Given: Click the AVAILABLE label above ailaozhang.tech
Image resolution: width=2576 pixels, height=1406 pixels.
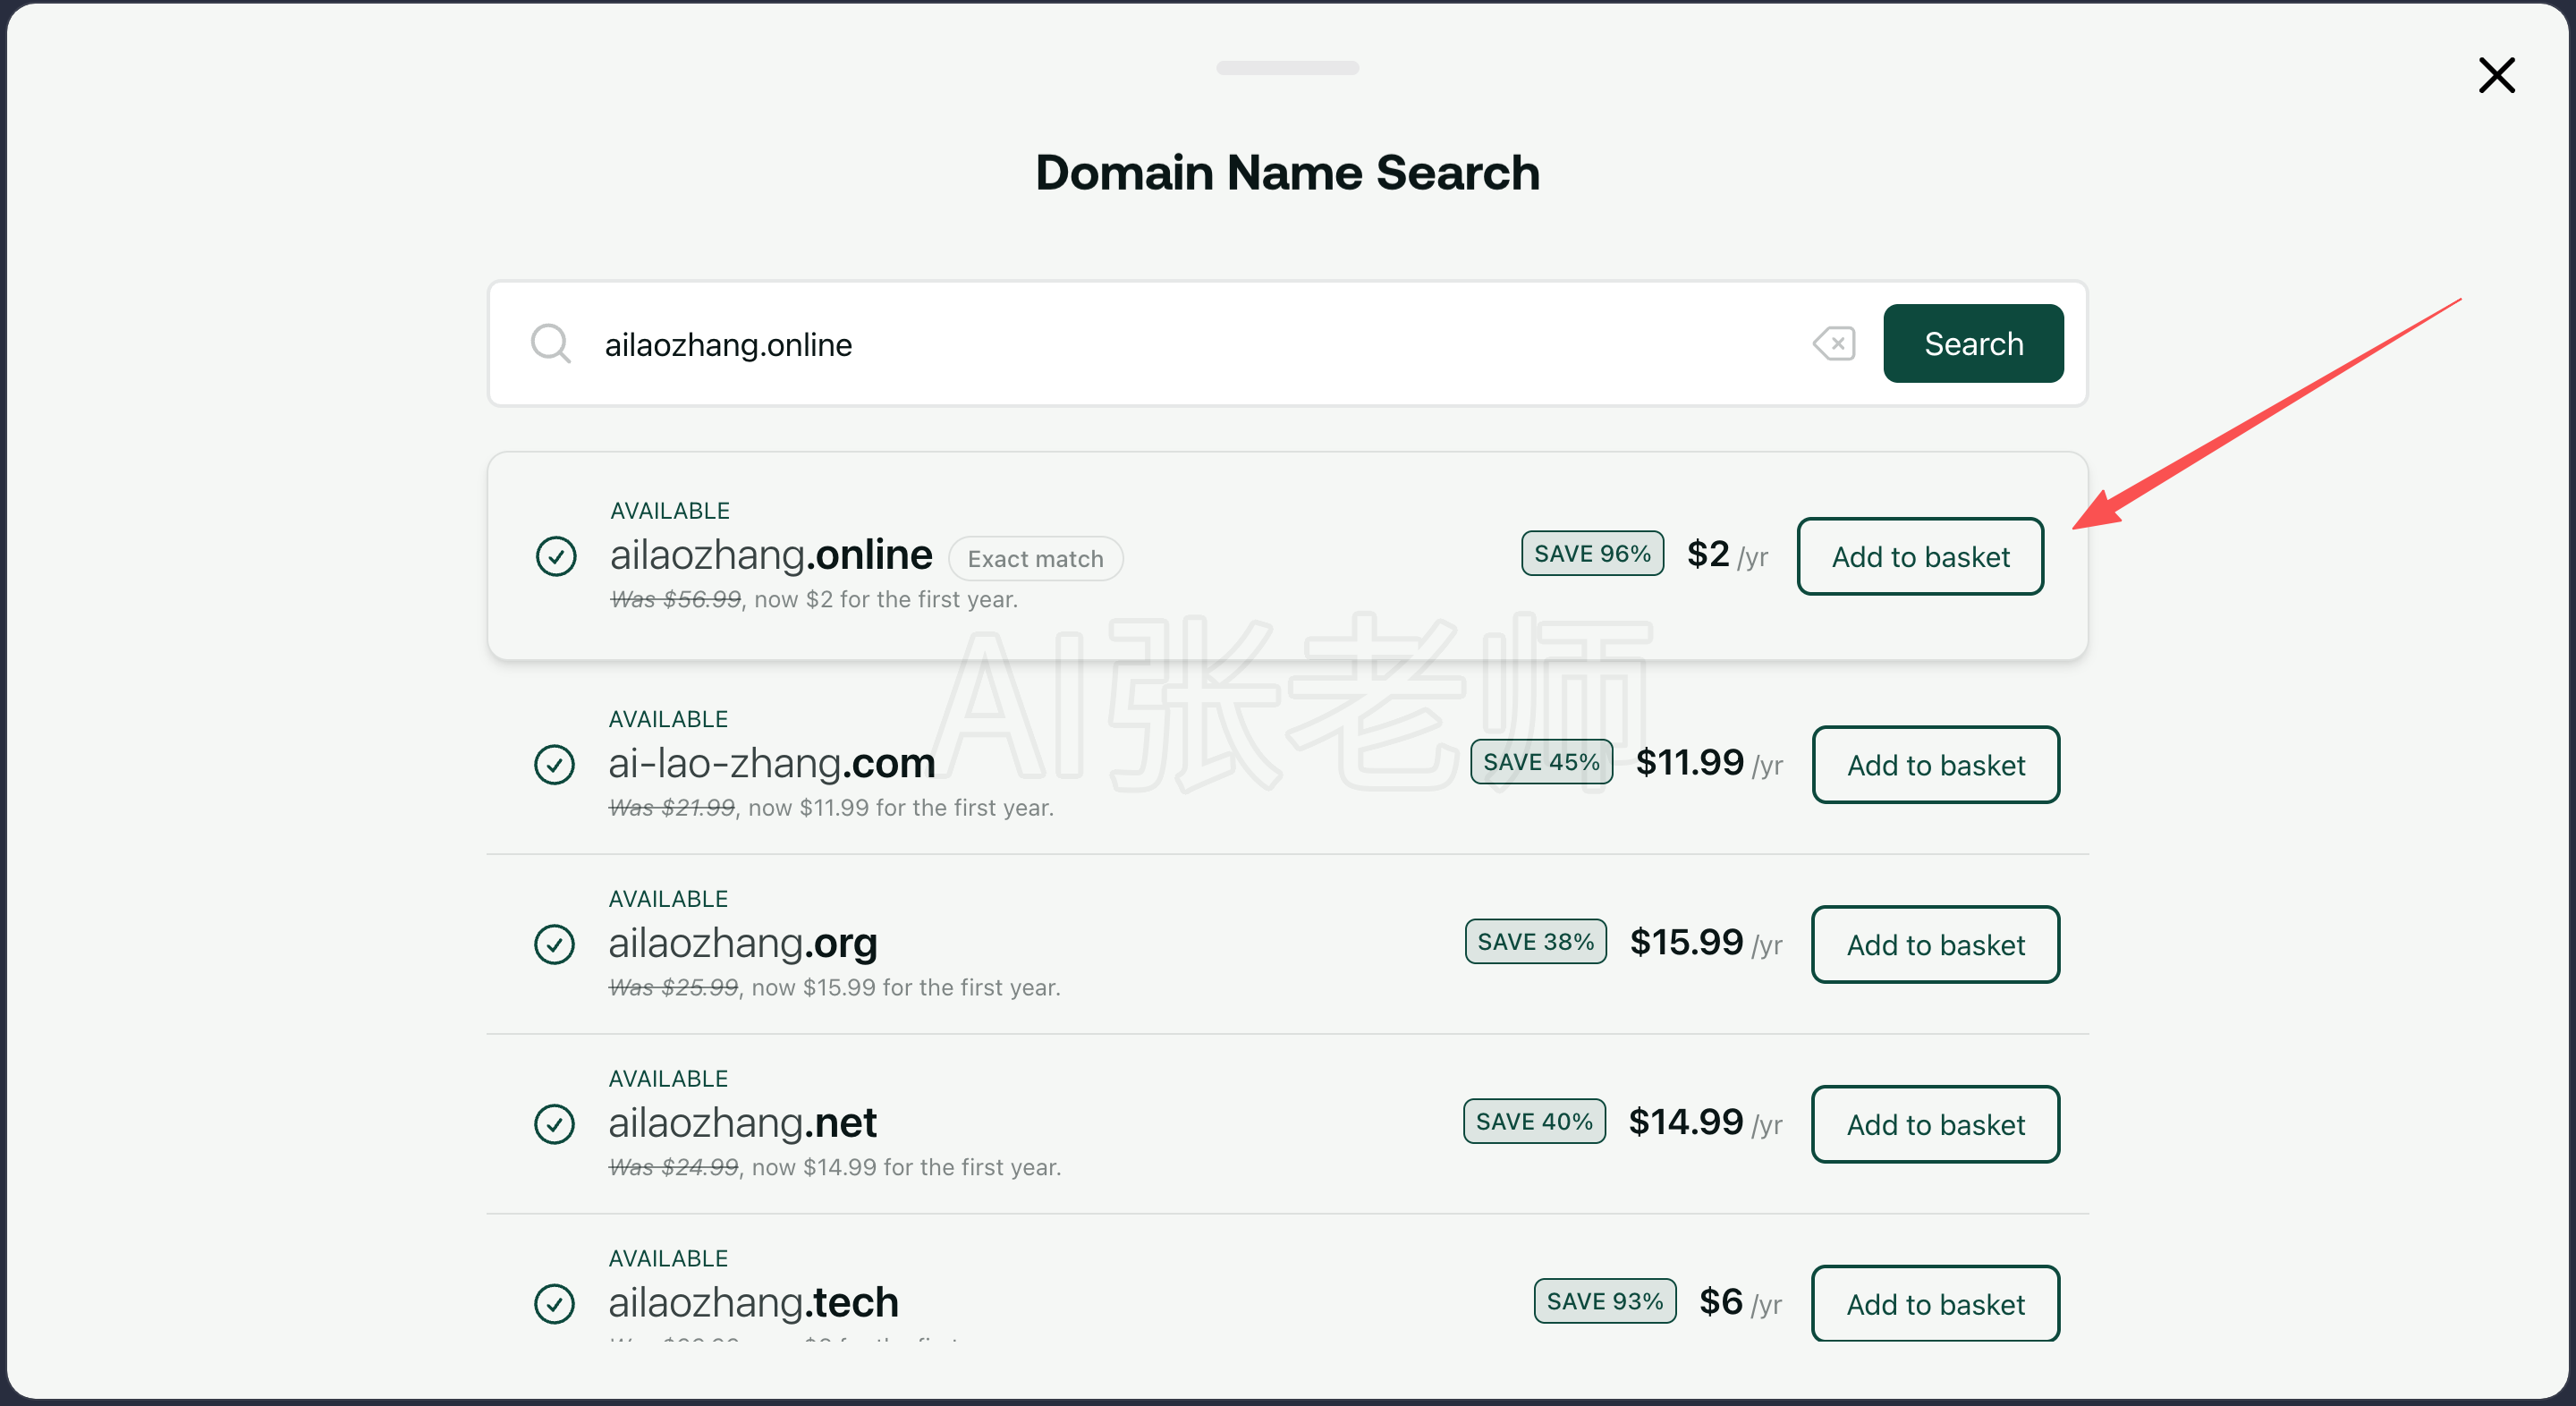Looking at the screenshot, I should click(668, 1259).
